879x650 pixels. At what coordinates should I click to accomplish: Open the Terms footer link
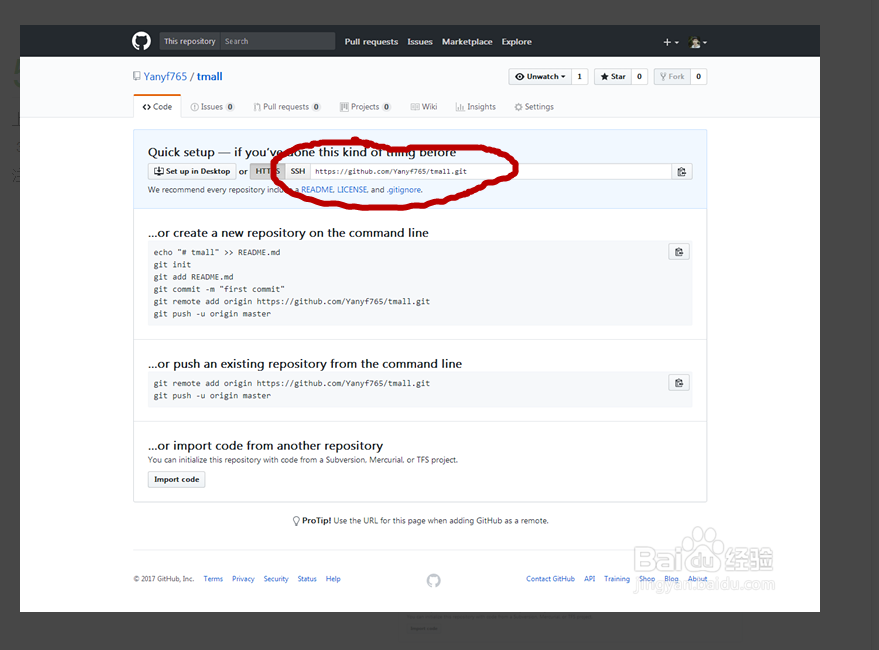point(213,579)
